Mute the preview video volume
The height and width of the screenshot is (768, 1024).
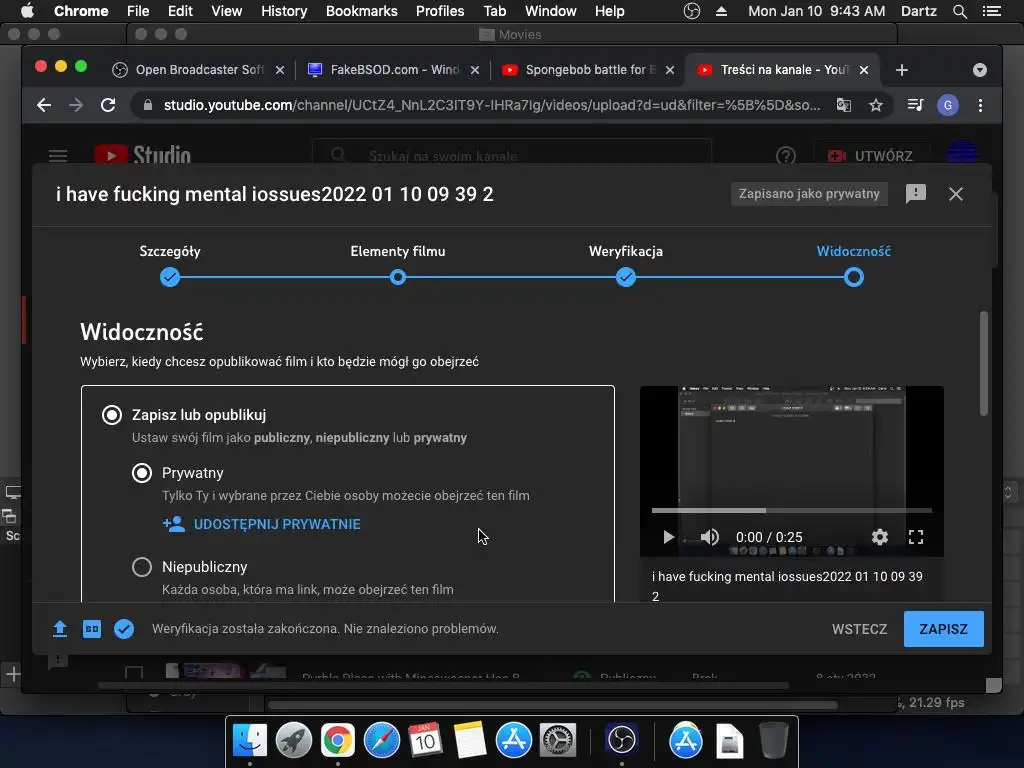pyautogui.click(x=710, y=537)
